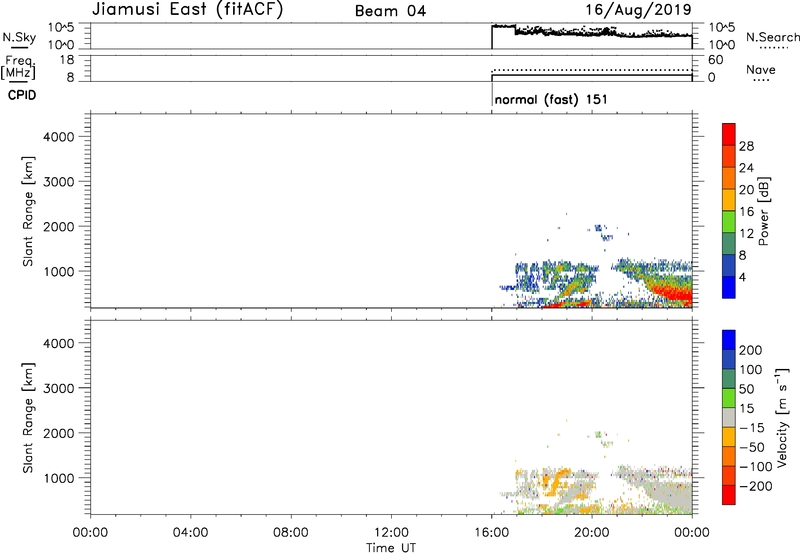Click the '28' value on the power colorbar
This screenshot has width=800, height=554.
[746, 146]
